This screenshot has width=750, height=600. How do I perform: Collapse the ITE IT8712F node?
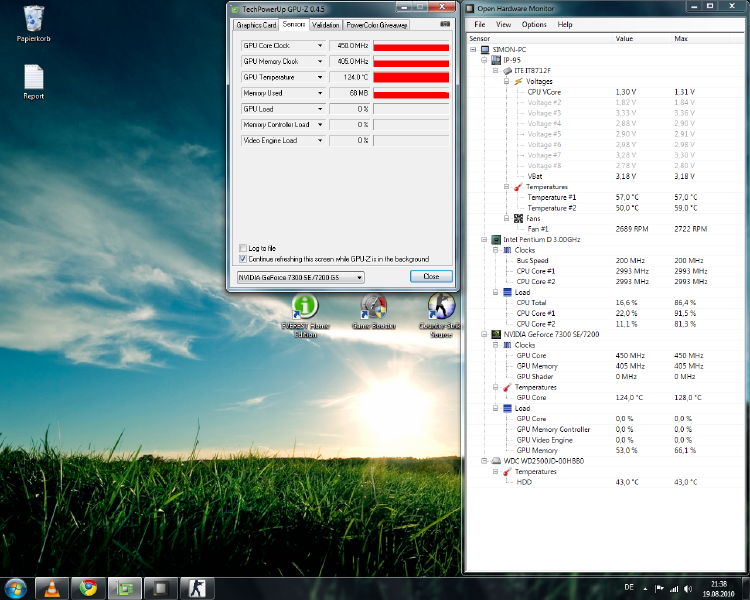[496, 70]
